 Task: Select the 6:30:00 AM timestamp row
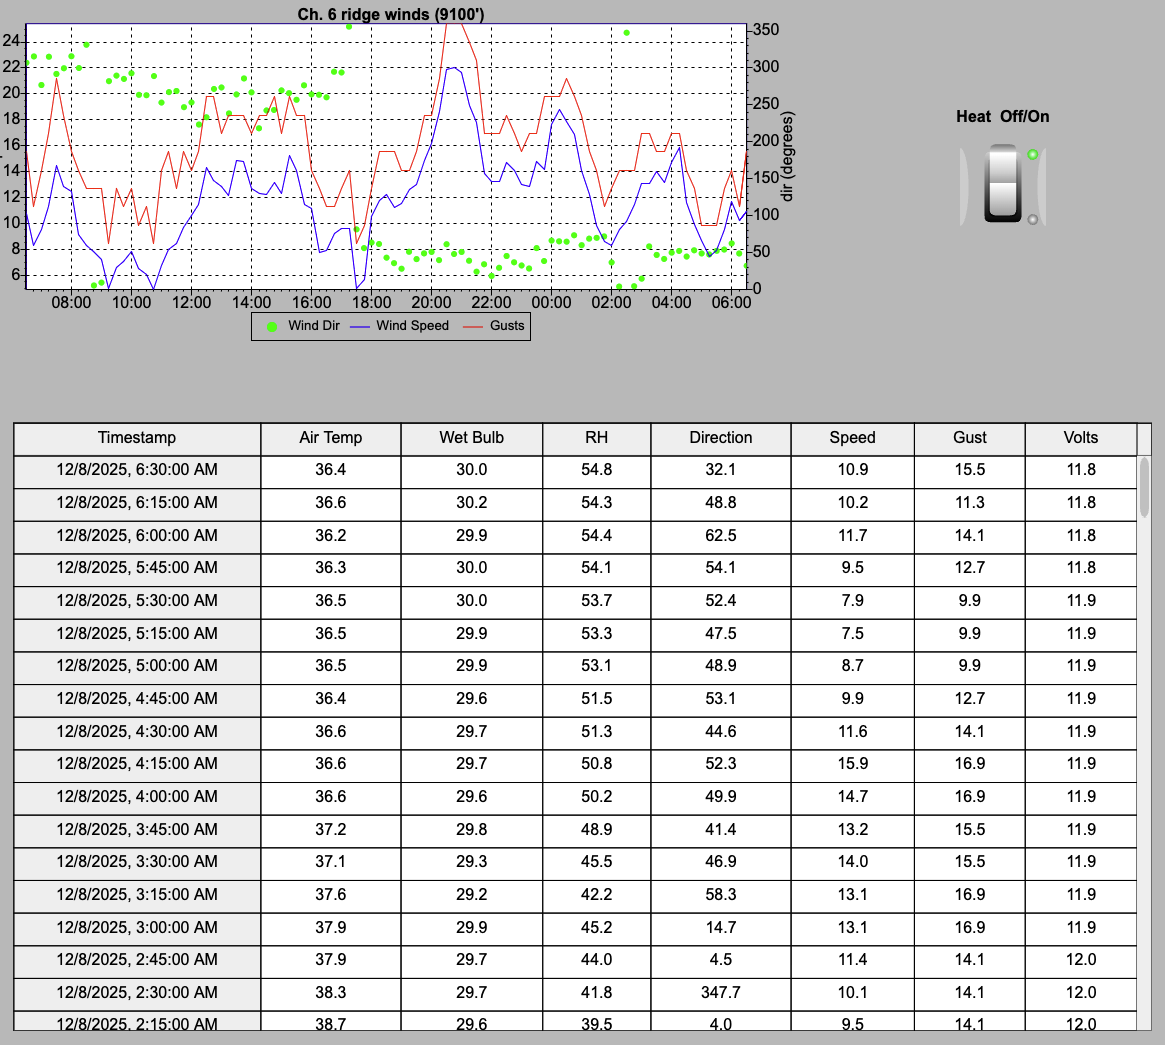[575, 470]
